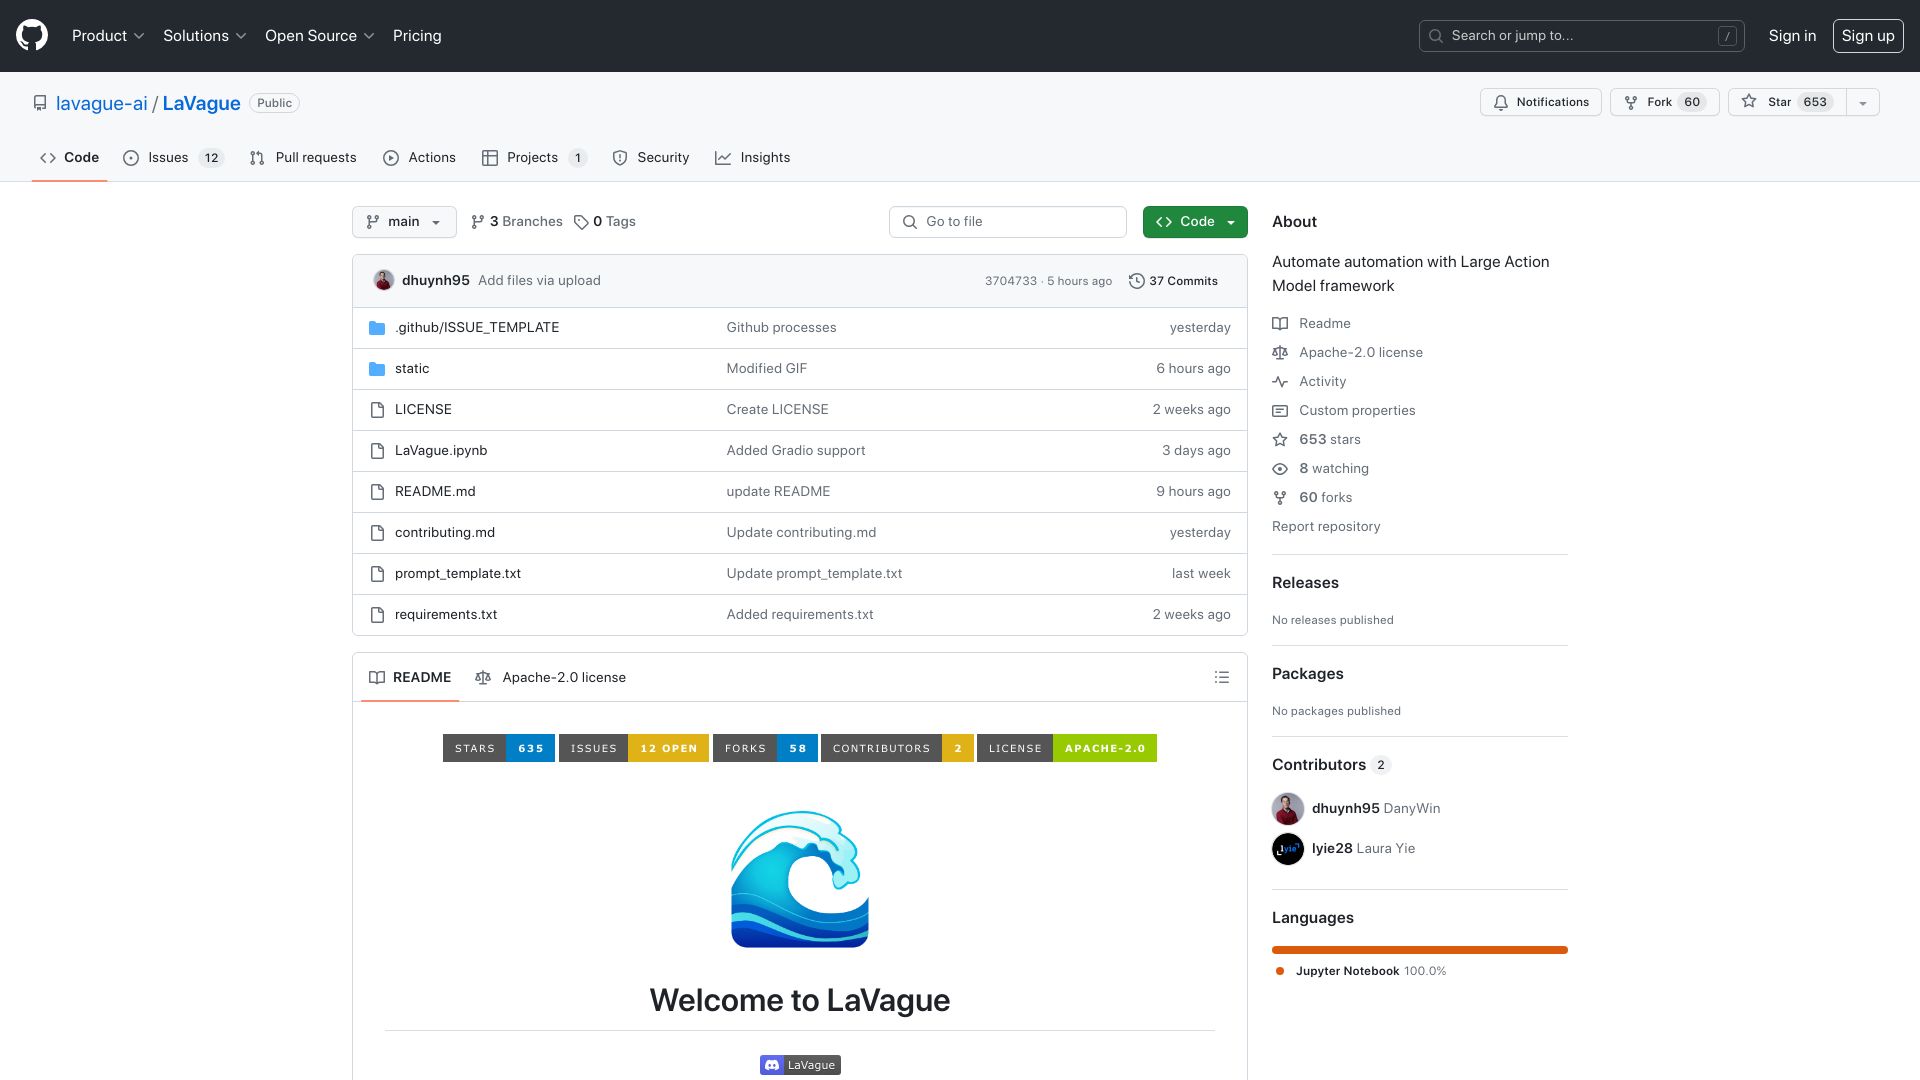Click the License Apache-2.0 badge

pyautogui.click(x=1067, y=748)
